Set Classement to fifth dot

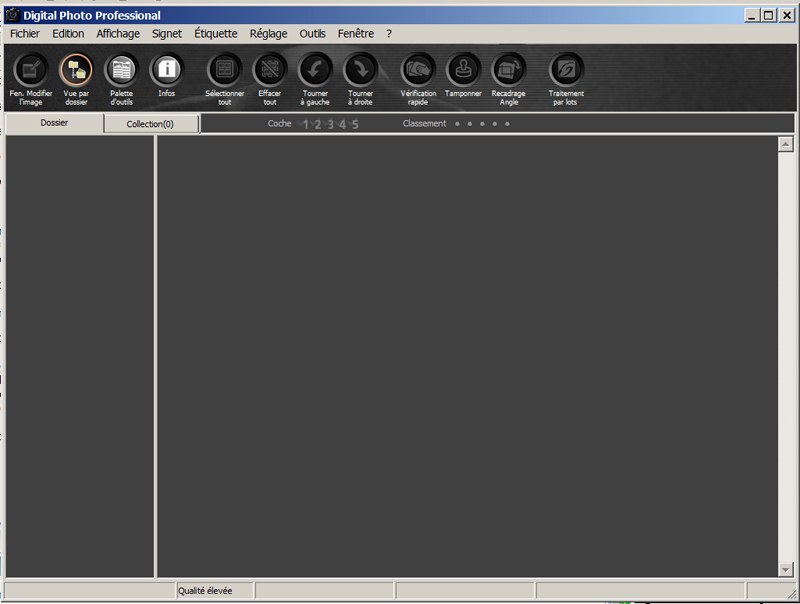pos(507,124)
